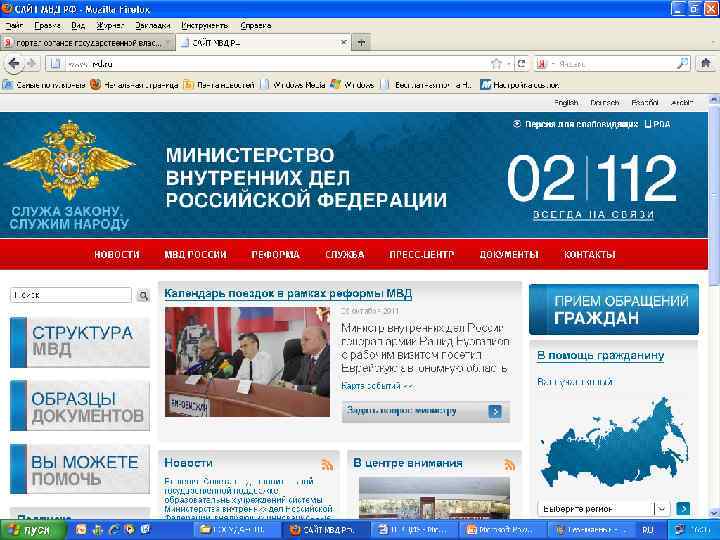
Task: Click the RU language indicator in taskbar
Action: click(647, 530)
